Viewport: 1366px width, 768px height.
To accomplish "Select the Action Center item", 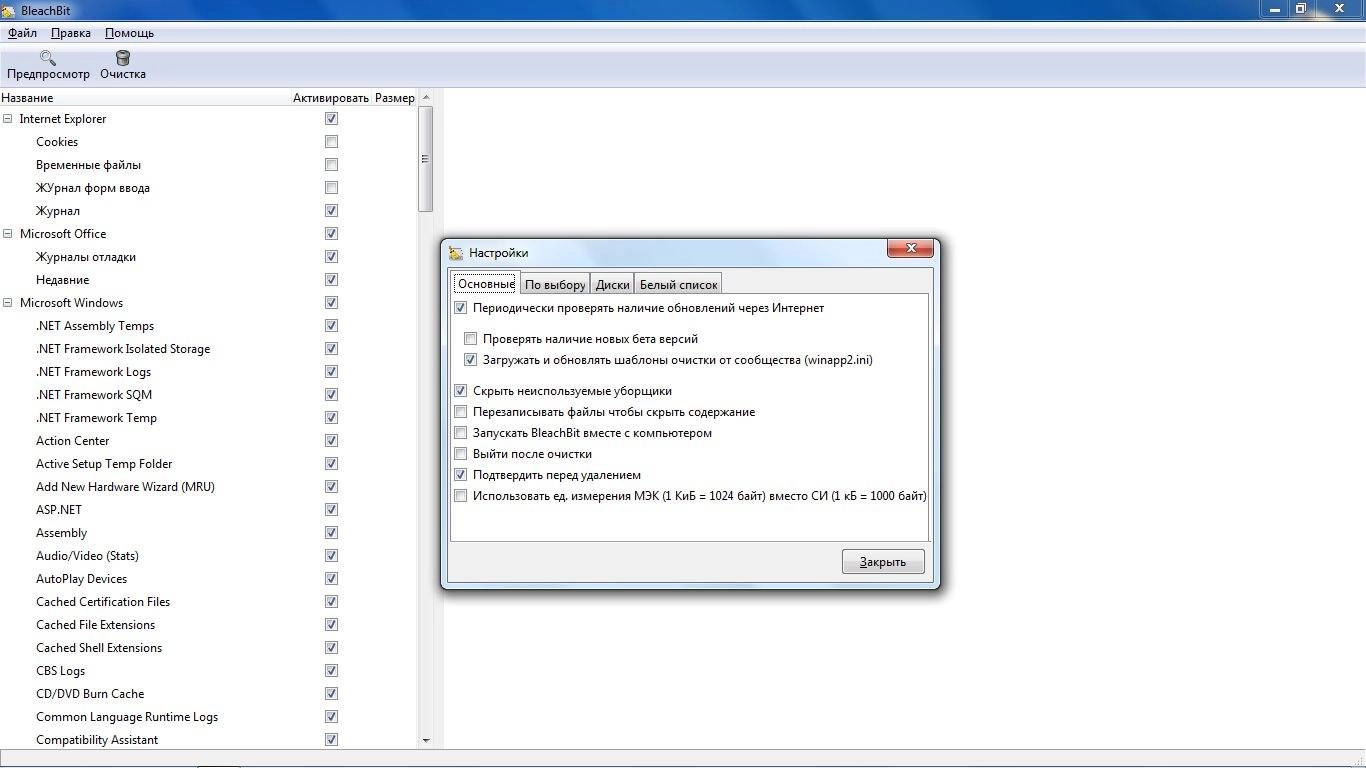I will [73, 441].
